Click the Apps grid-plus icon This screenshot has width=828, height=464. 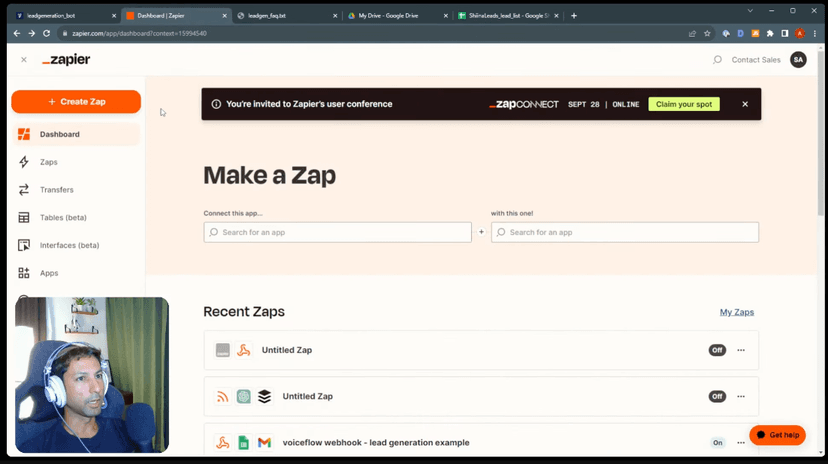point(24,273)
